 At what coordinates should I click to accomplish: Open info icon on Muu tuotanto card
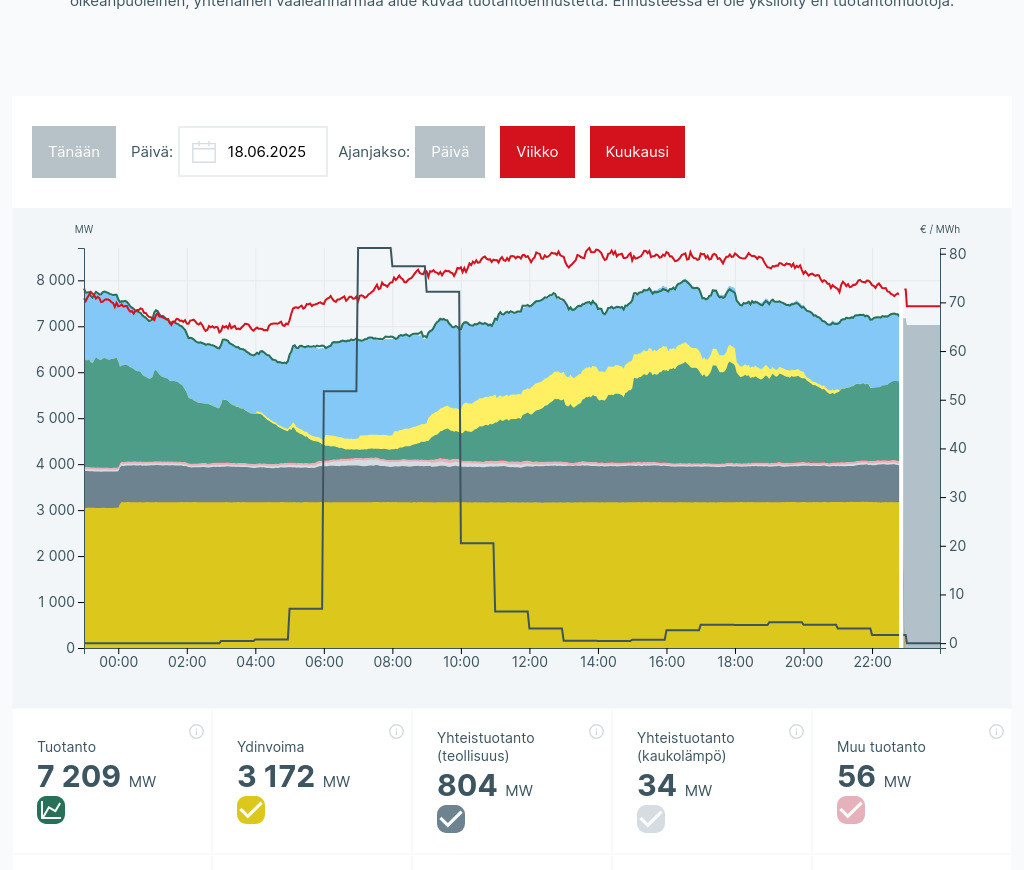(x=996, y=731)
